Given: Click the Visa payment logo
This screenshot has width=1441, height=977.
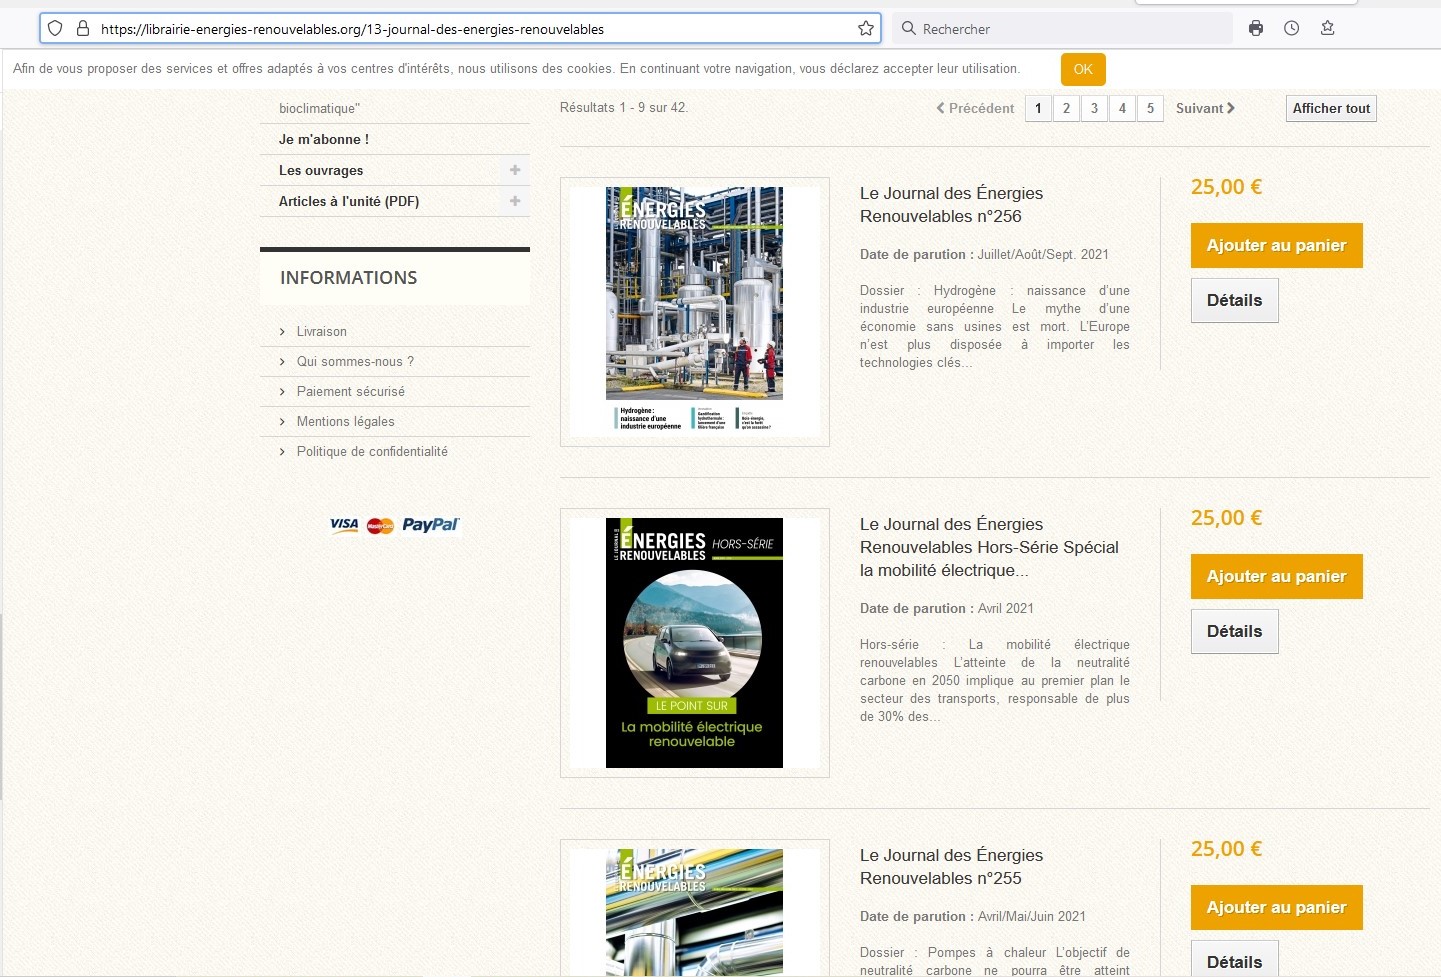Looking at the screenshot, I should click(344, 525).
